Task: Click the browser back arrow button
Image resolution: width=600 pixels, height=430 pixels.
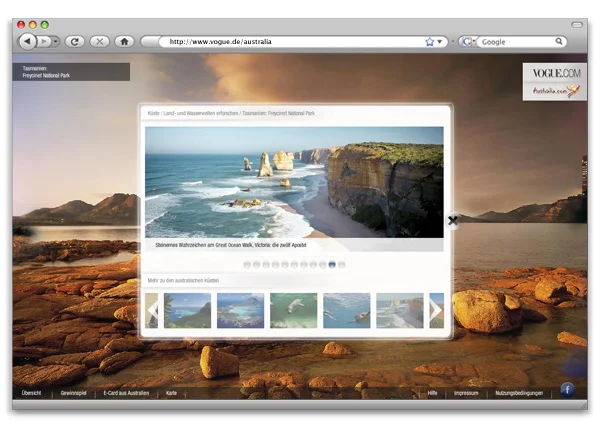Action: [27, 41]
